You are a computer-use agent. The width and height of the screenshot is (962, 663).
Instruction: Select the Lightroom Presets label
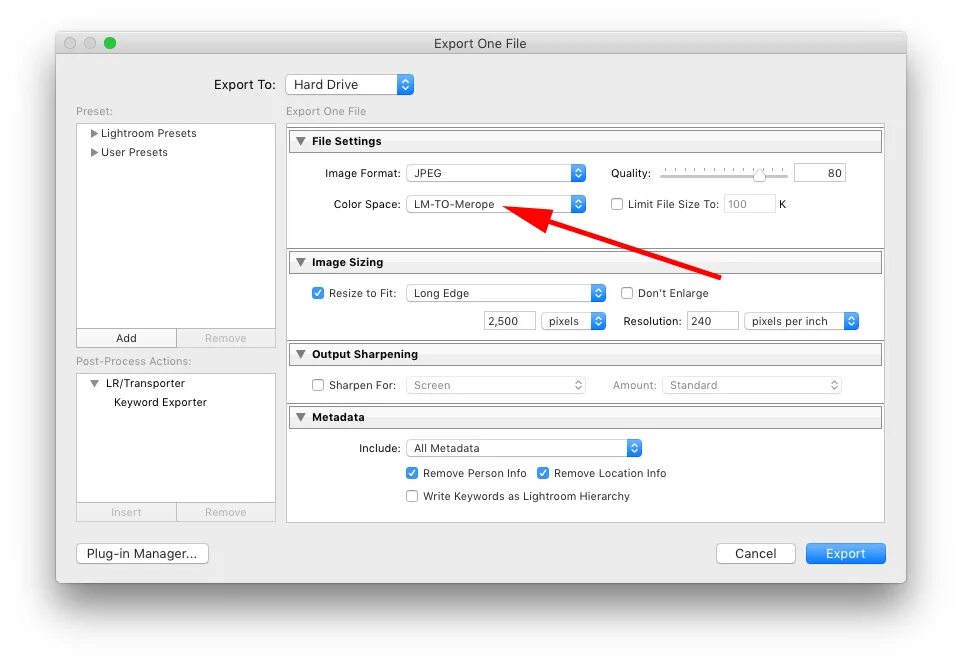pos(148,133)
